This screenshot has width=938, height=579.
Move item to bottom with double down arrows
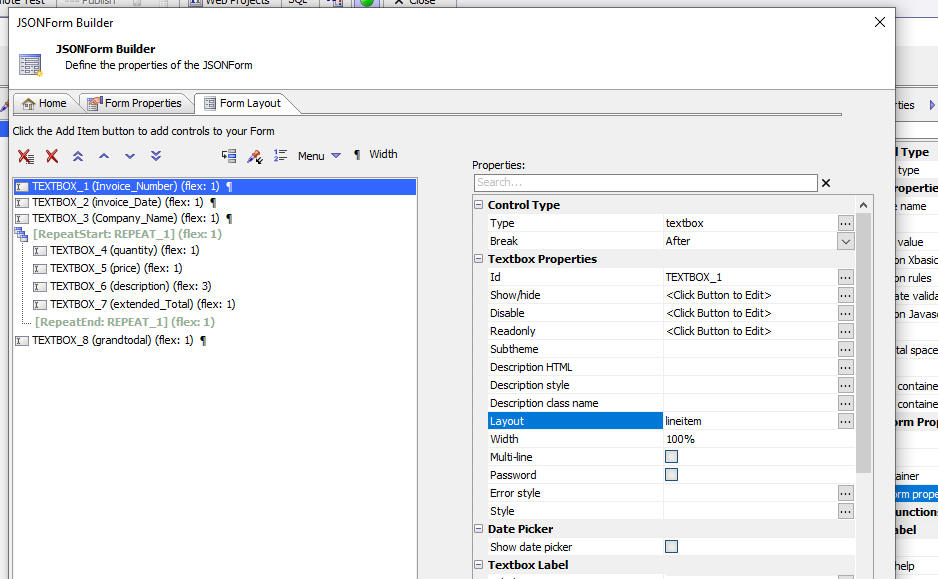click(x=156, y=156)
